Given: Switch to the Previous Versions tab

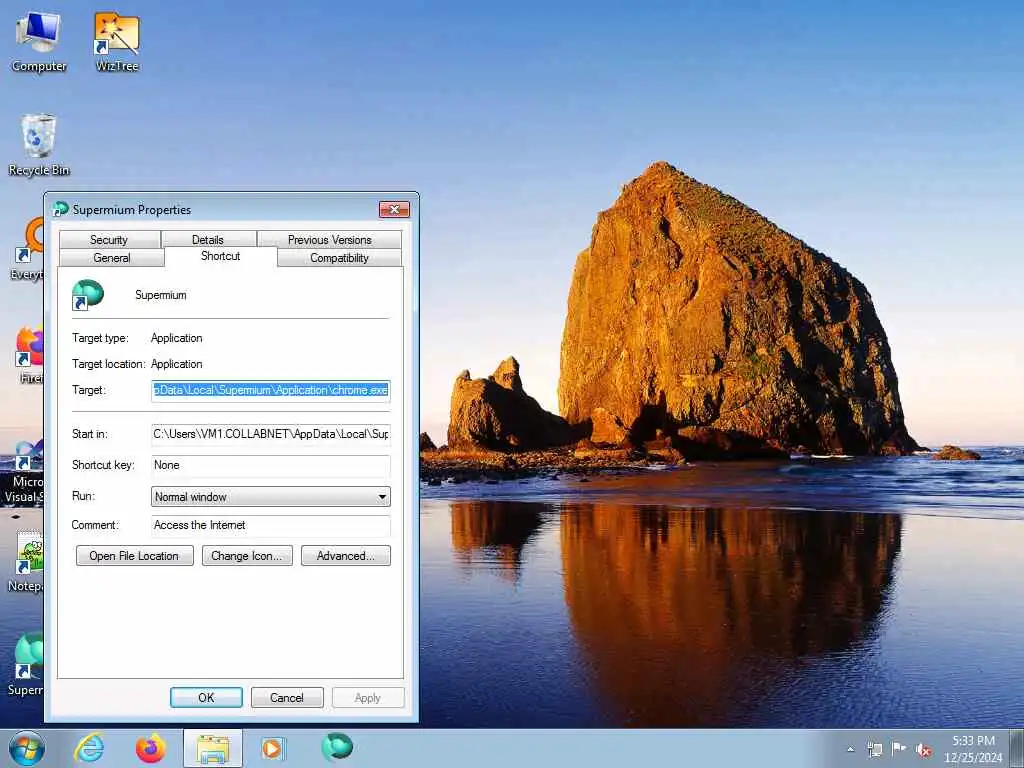Looking at the screenshot, I should [330, 240].
